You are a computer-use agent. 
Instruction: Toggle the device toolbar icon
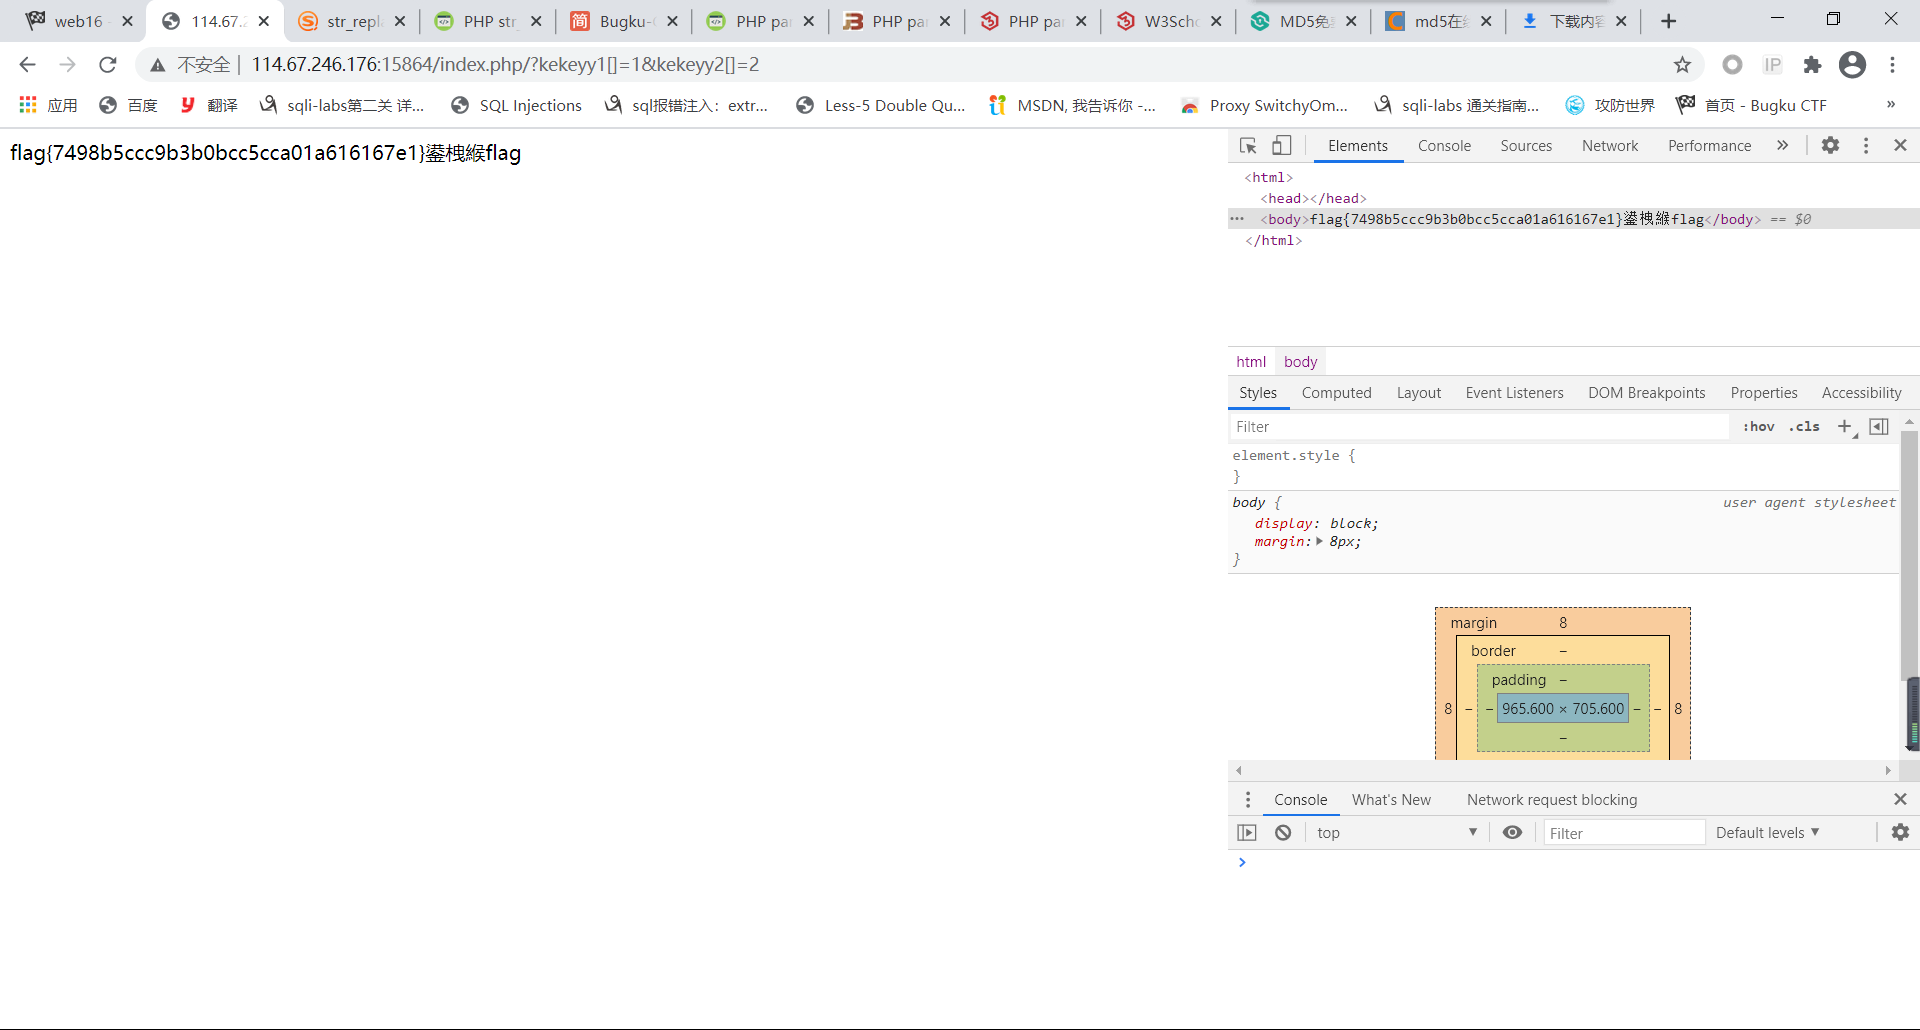(1281, 146)
